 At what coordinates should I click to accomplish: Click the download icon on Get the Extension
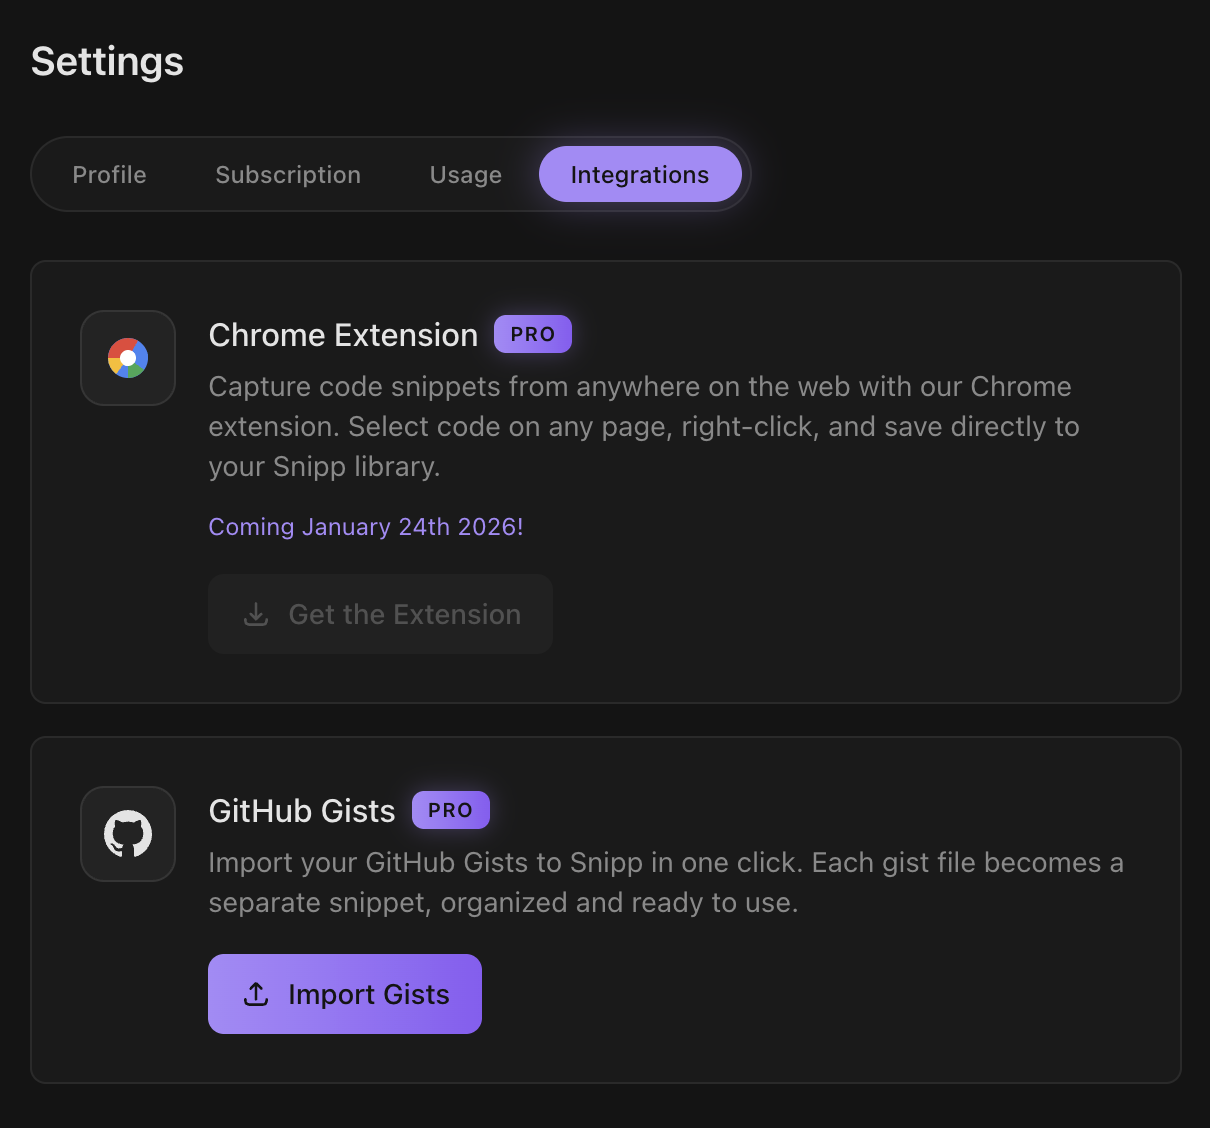pyautogui.click(x=256, y=614)
